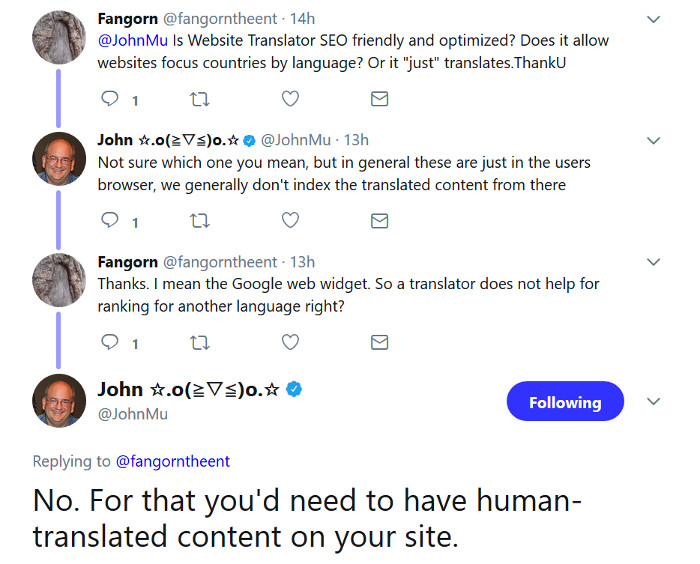Open more options for John's 13h tweet
Viewport: 700px width, 564px height.
[x=654, y=140]
